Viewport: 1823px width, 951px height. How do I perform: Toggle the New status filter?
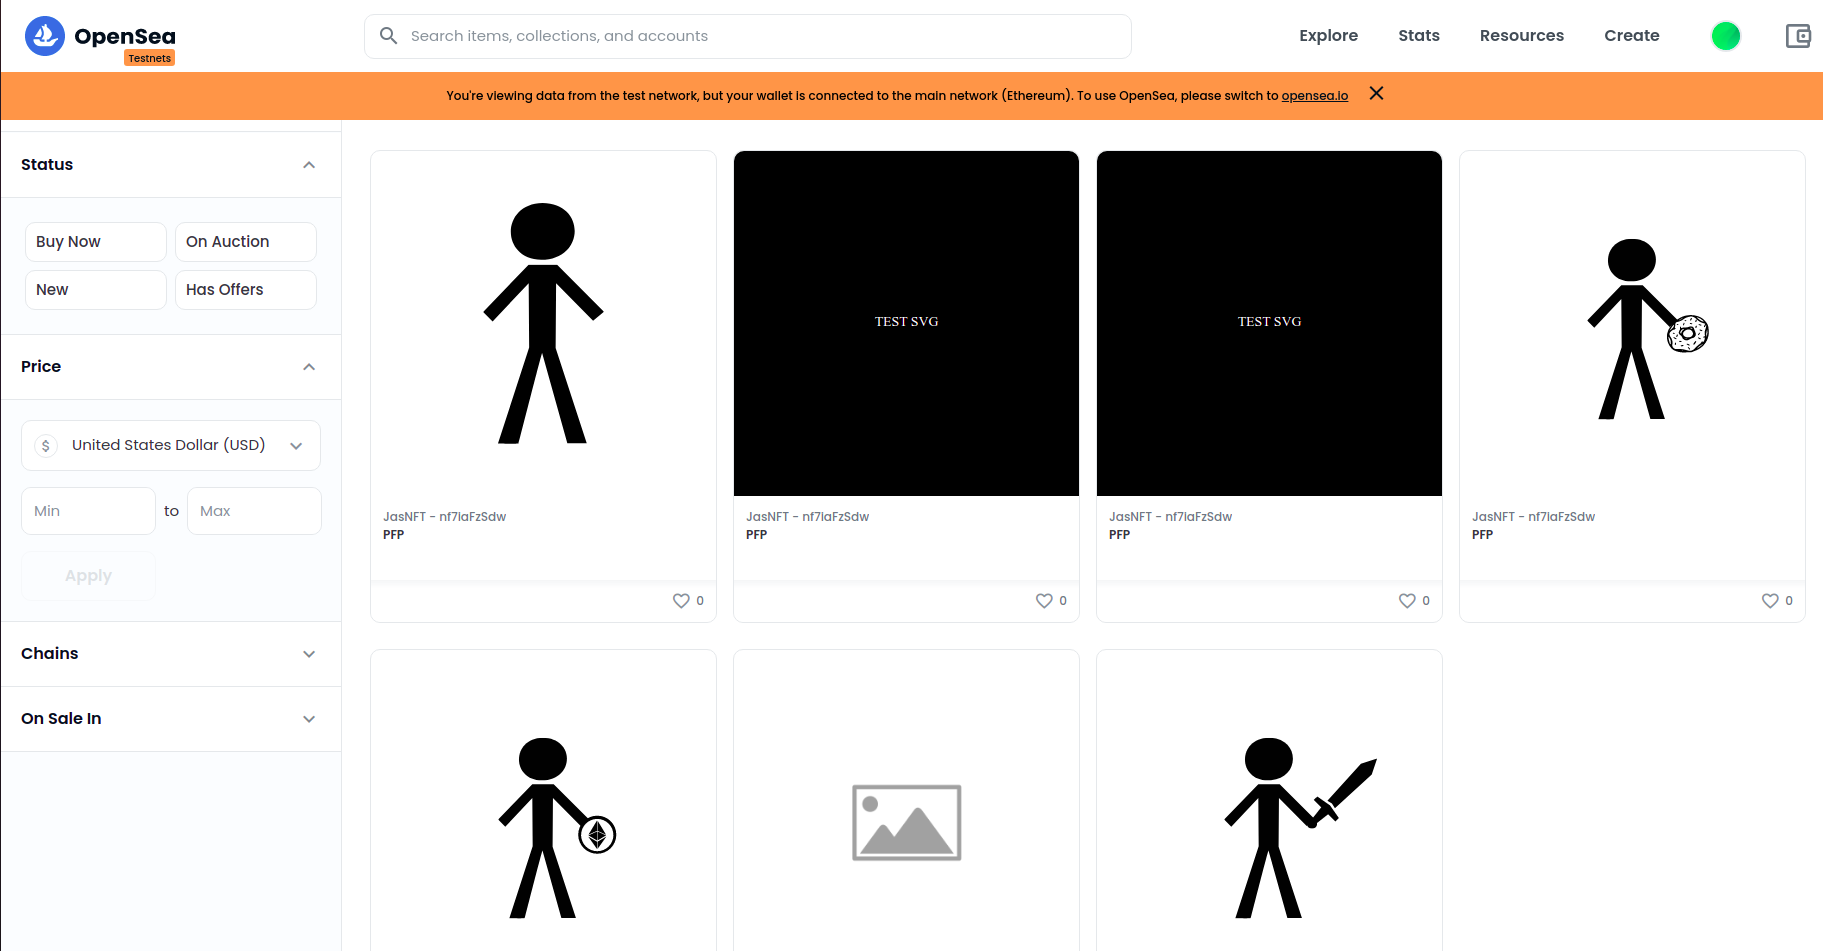(96, 290)
